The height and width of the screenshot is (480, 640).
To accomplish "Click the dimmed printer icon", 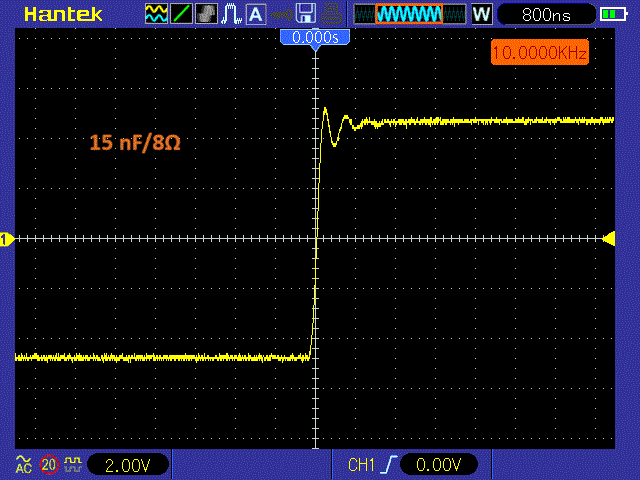I will [330, 14].
